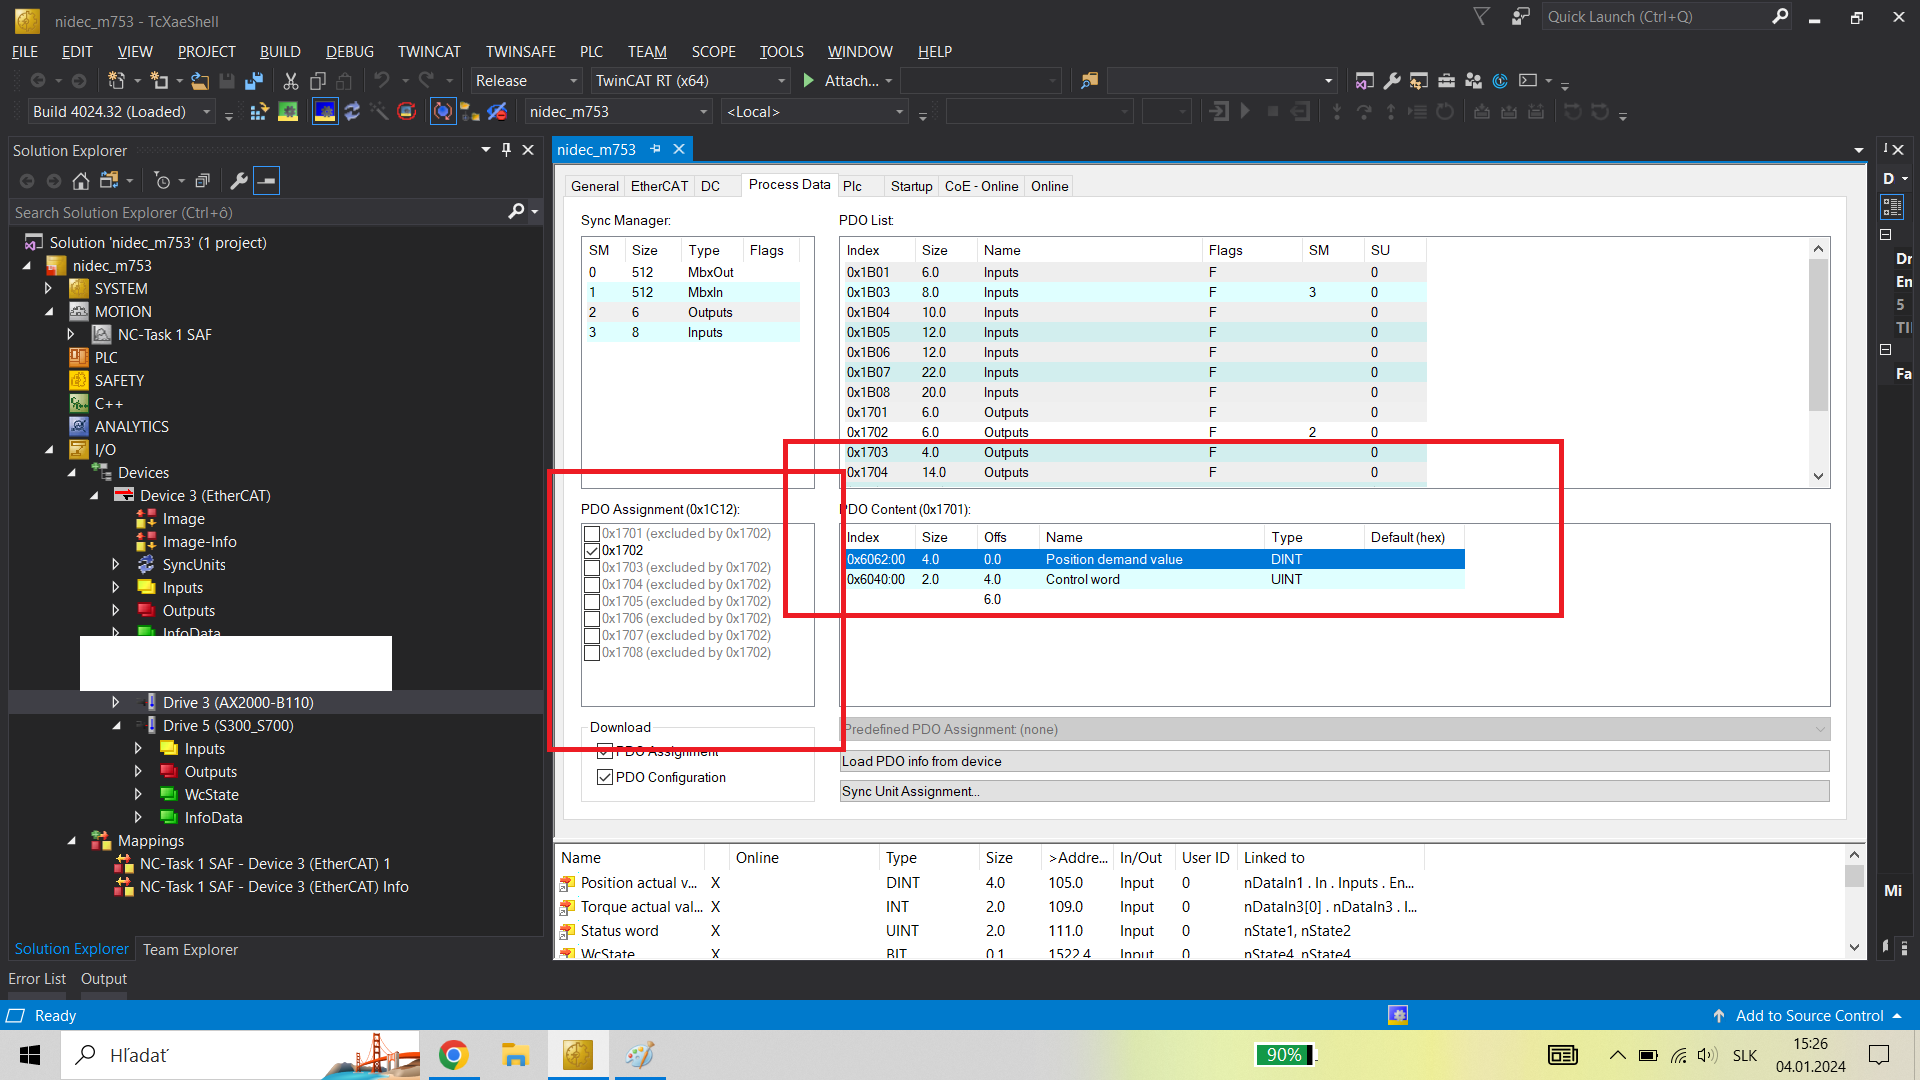The width and height of the screenshot is (1920, 1080).
Task: Collapse the Drive 5 (S300_S700) node
Action: pos(116,726)
